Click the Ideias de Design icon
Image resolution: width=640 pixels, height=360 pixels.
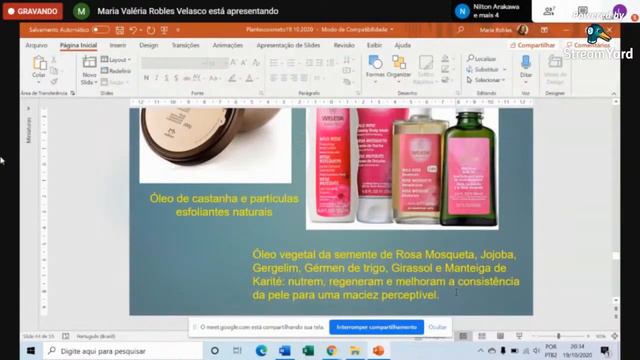click(x=555, y=62)
